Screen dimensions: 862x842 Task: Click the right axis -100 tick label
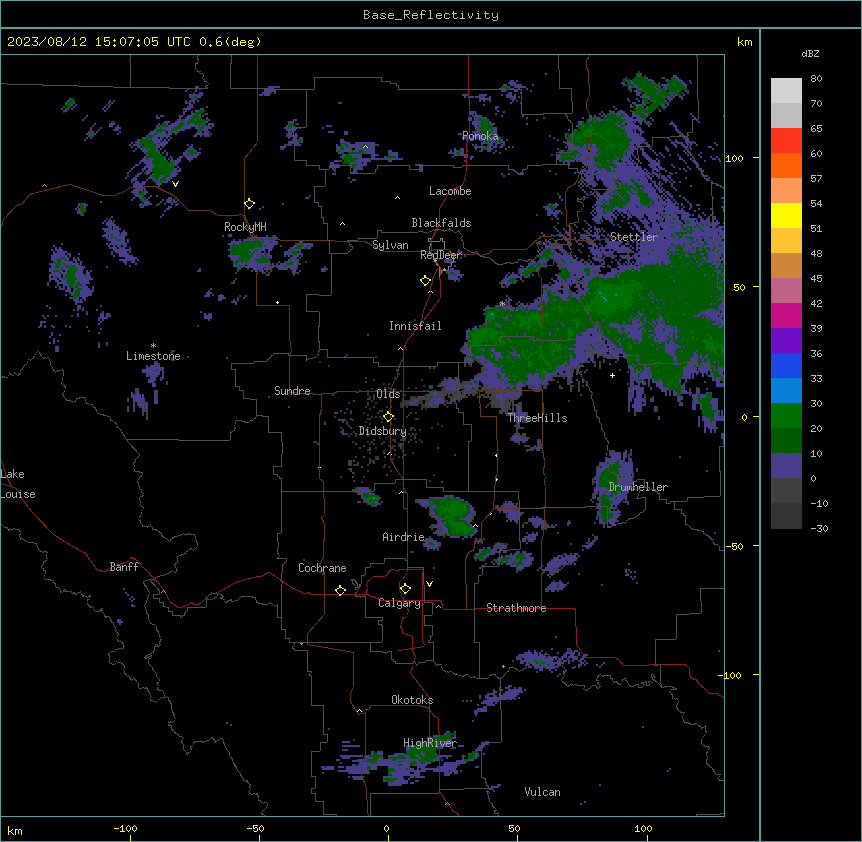click(x=731, y=675)
